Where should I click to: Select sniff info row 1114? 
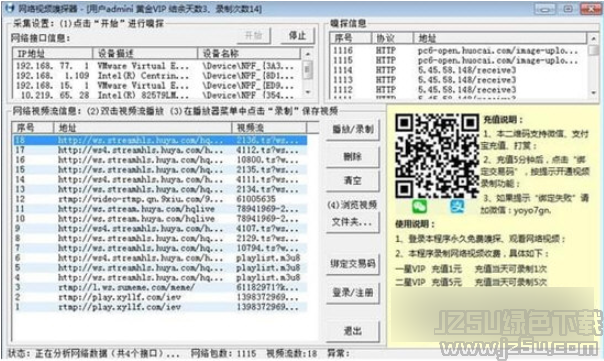coord(459,70)
